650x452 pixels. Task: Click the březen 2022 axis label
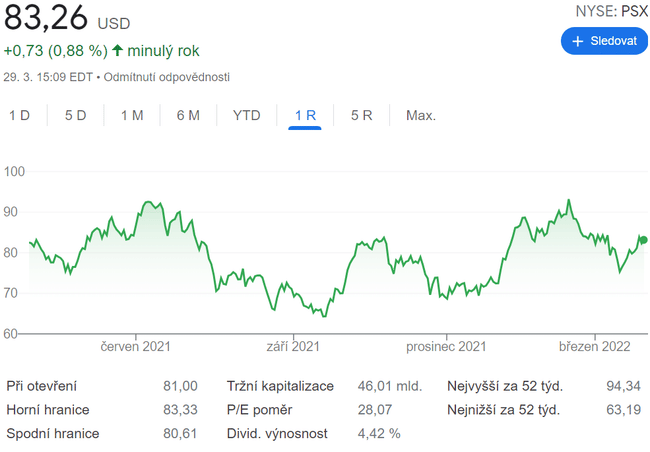click(595, 347)
